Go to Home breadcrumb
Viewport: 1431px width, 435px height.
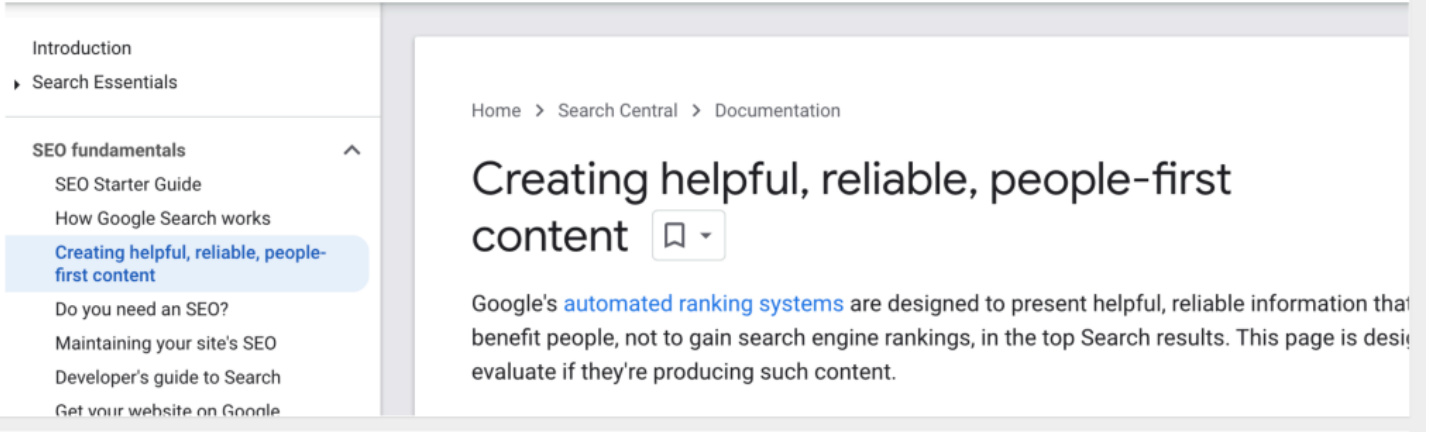point(496,111)
